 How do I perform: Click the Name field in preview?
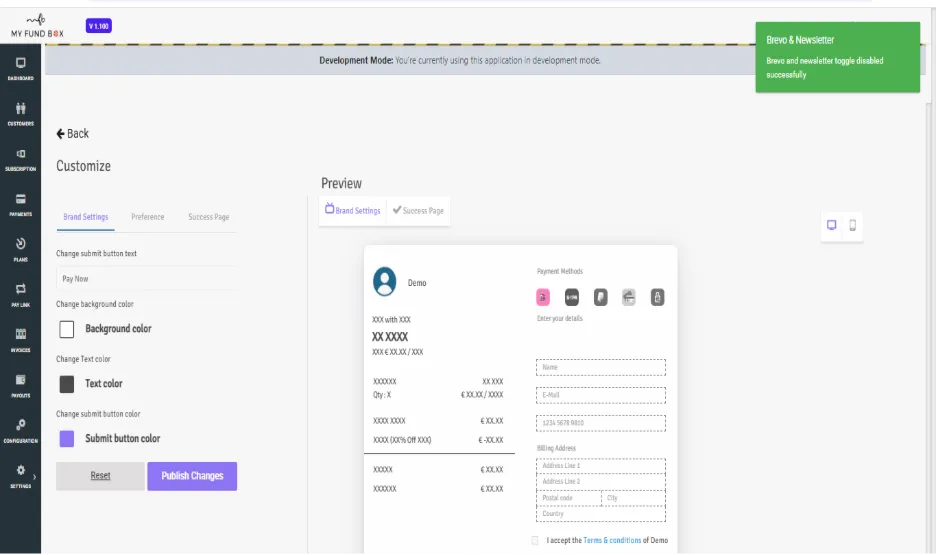(601, 368)
